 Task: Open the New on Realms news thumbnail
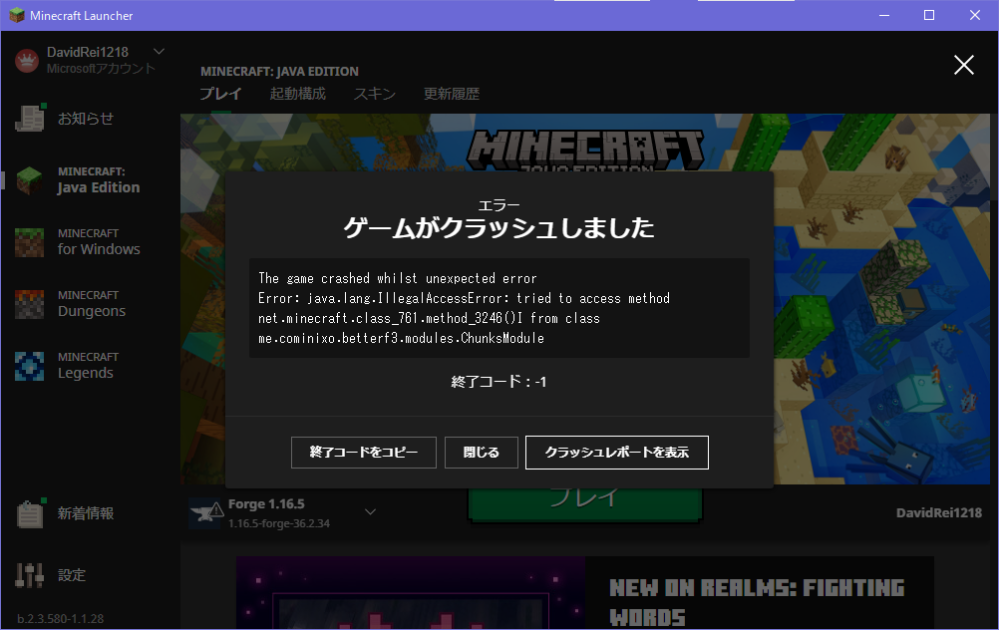point(410,593)
